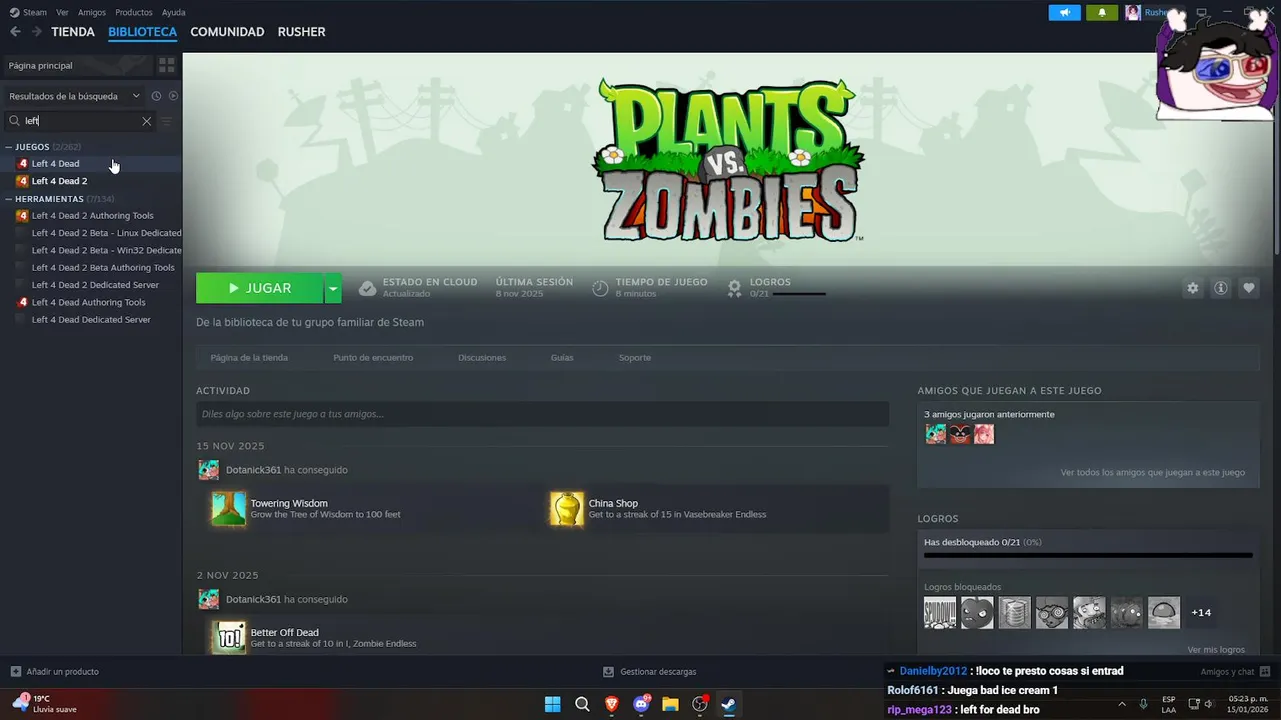1281x720 pixels.
Task: Open the Productos menu
Action: pos(134,12)
